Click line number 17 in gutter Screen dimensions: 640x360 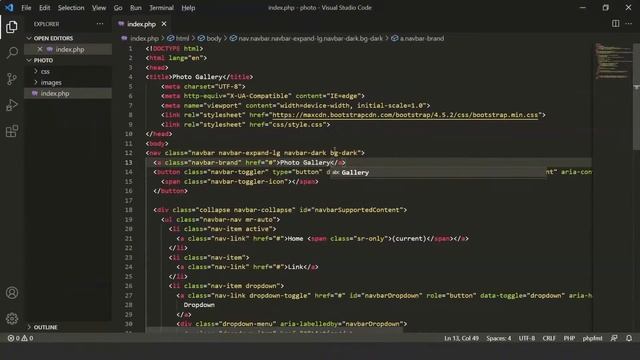coord(129,200)
